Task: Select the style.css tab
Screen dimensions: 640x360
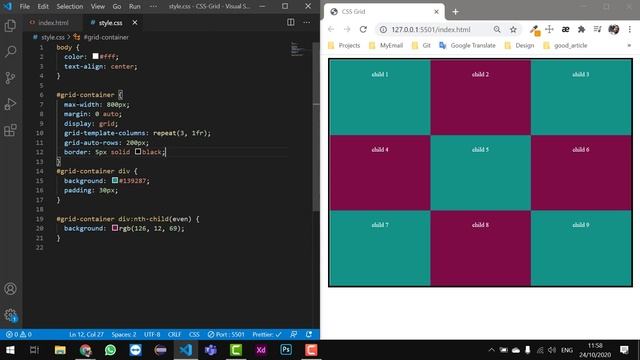Action: 110,22
